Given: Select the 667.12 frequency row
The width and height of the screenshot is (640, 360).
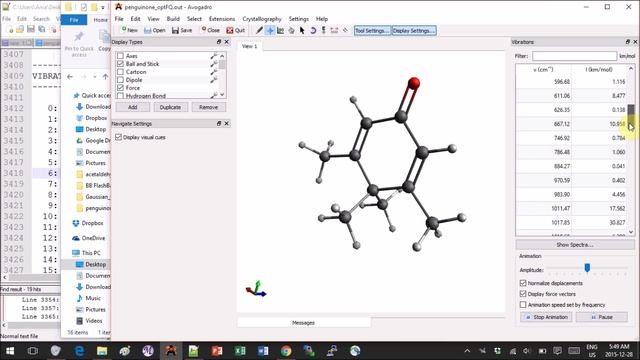Looking at the screenshot, I should point(571,124).
